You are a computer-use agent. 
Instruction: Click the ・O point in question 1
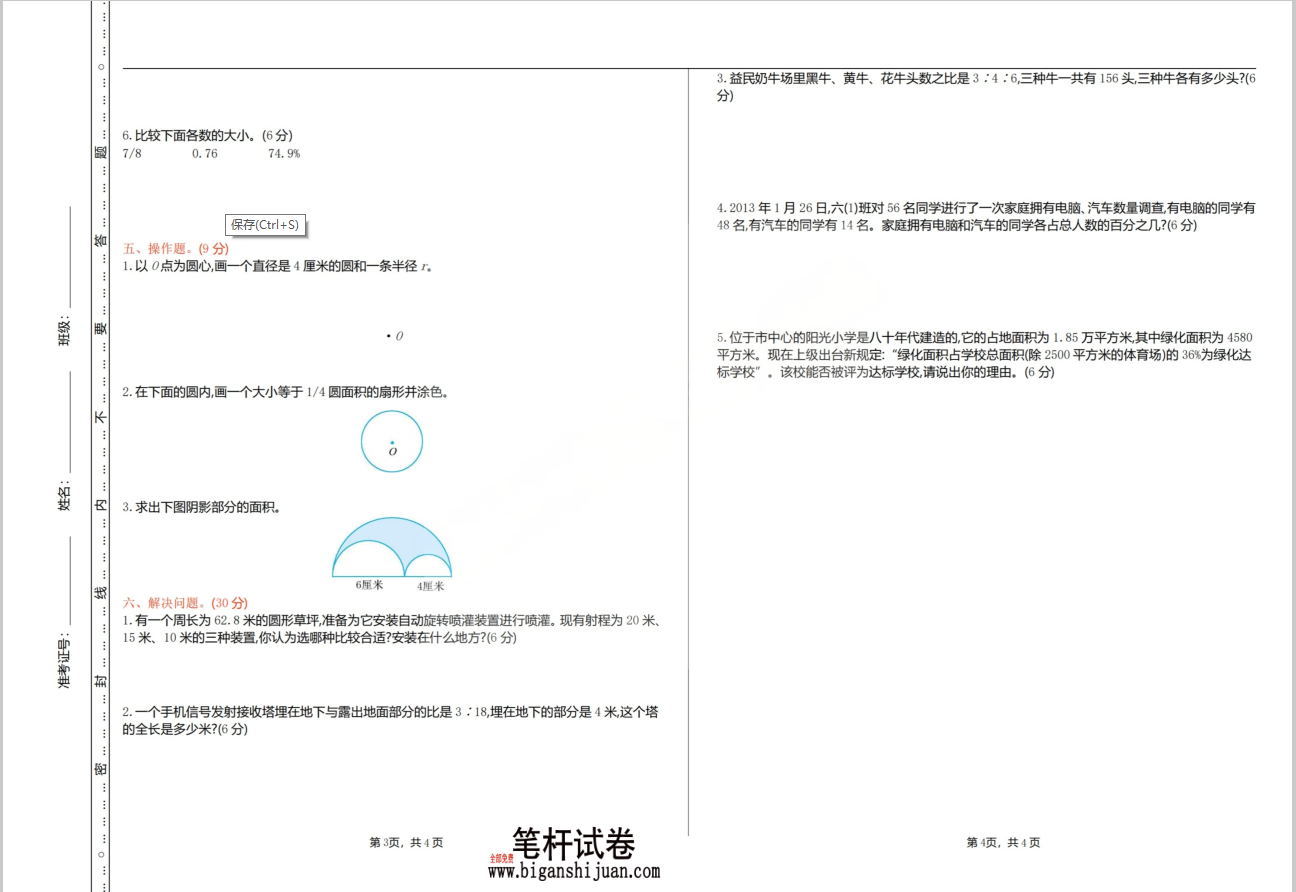tap(393, 336)
